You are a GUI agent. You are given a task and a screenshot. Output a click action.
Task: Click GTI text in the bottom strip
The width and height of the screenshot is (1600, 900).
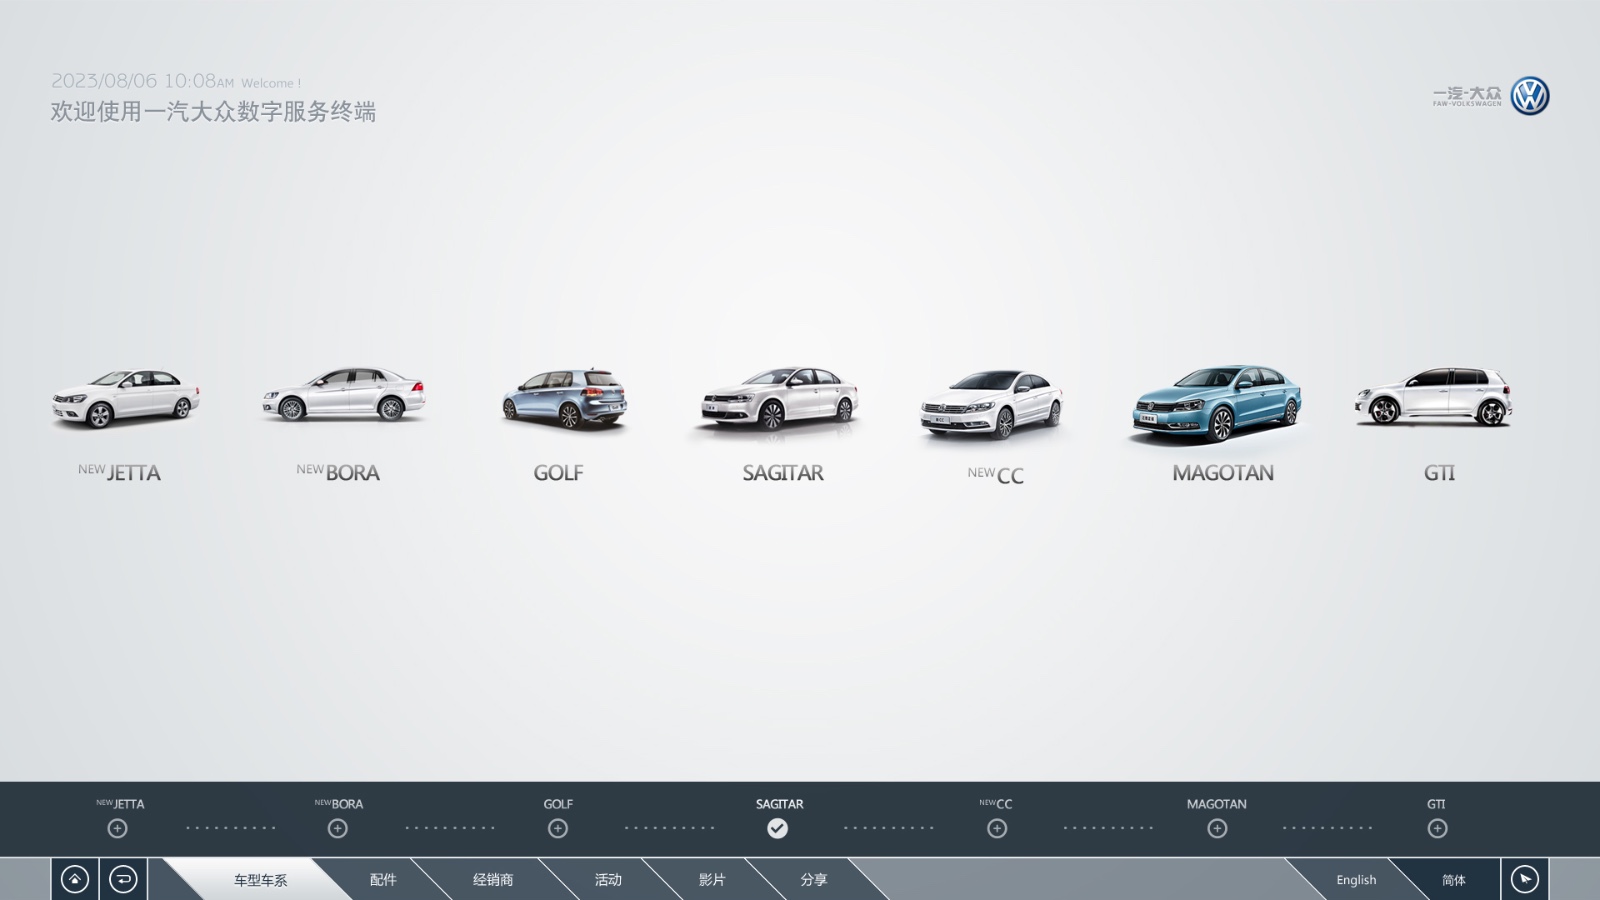pos(1436,803)
